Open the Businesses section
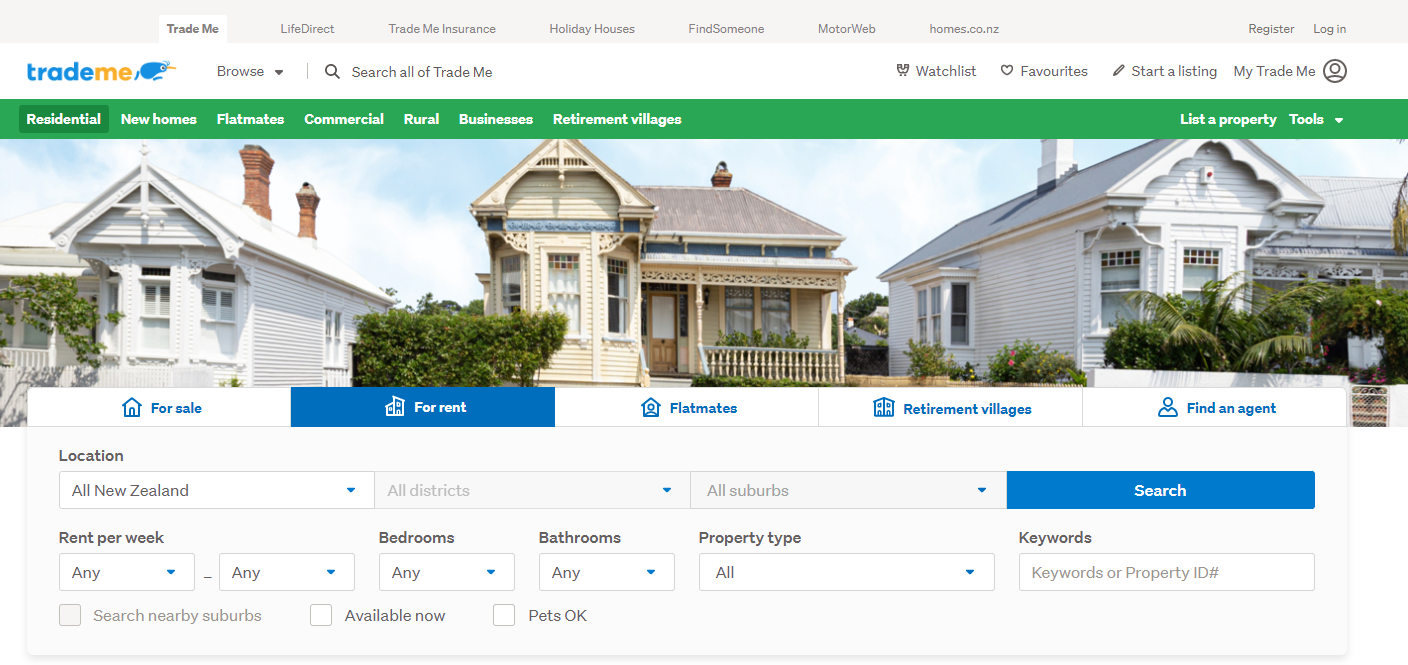Image resolution: width=1408 pixels, height=665 pixels. pyautogui.click(x=496, y=119)
